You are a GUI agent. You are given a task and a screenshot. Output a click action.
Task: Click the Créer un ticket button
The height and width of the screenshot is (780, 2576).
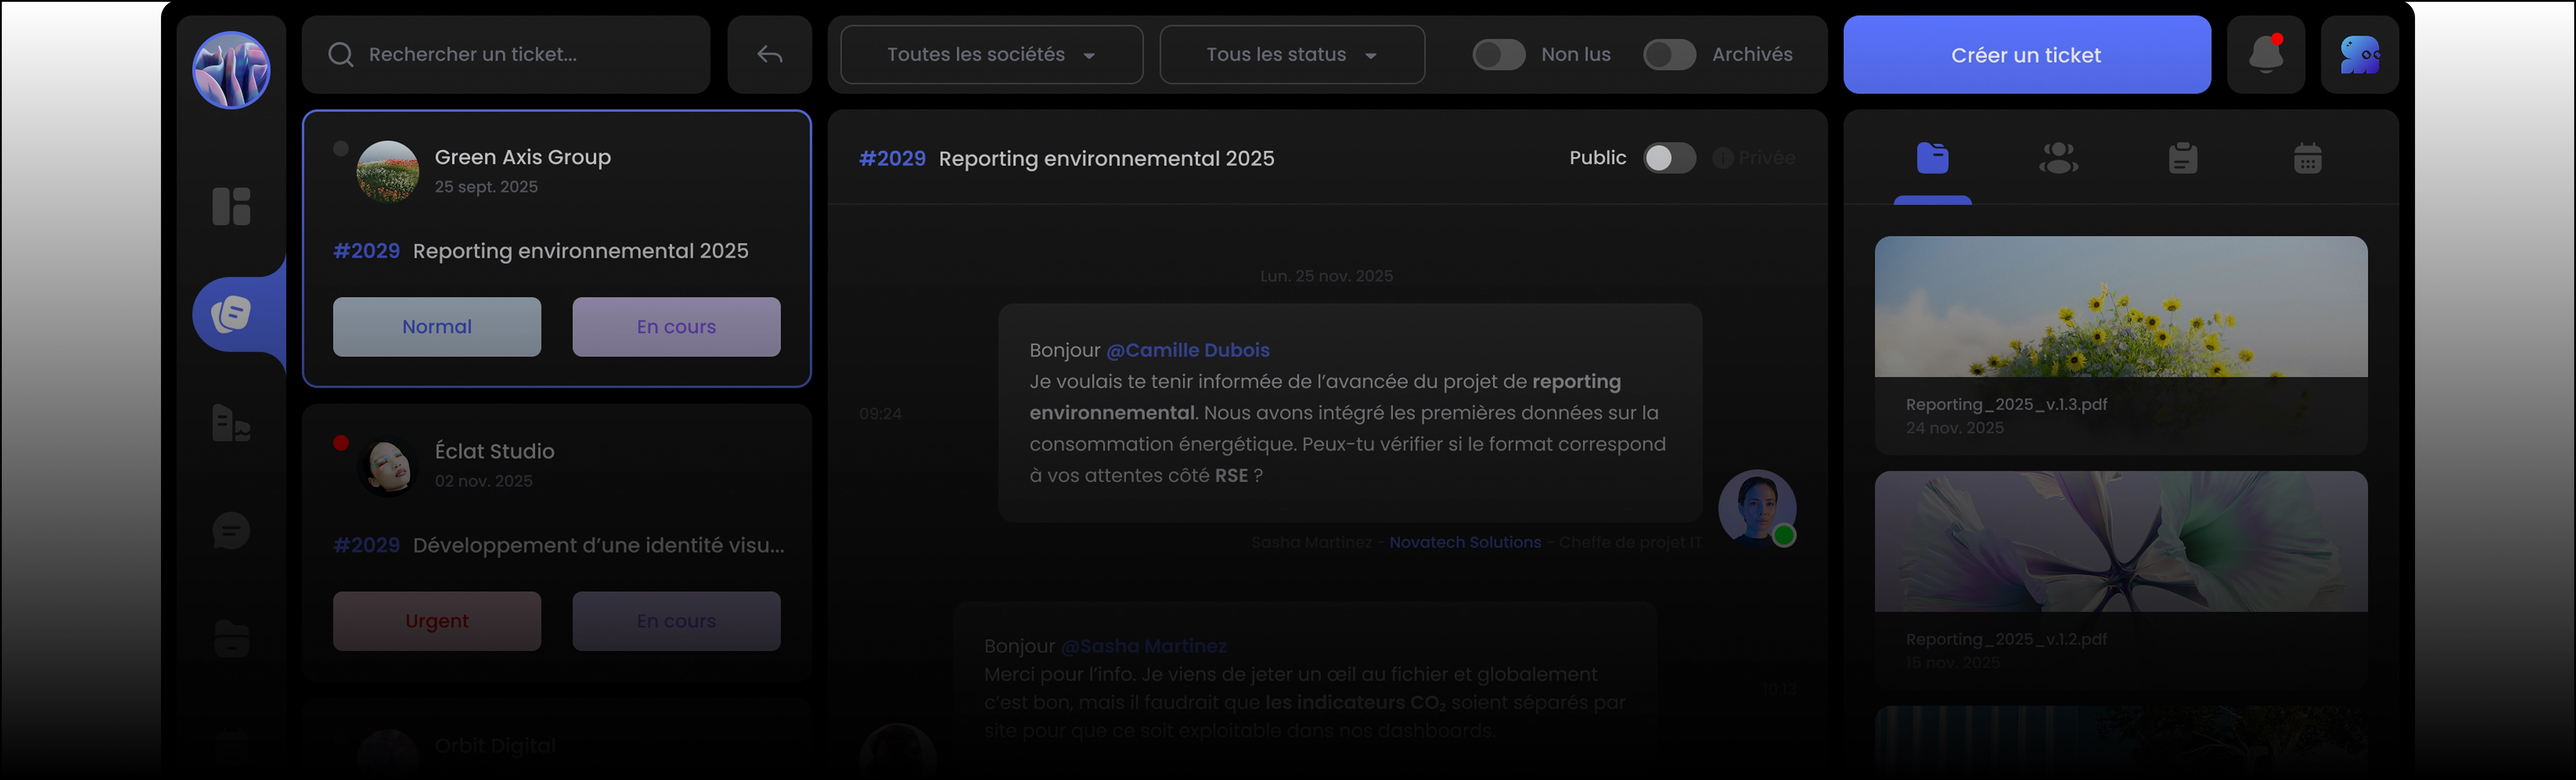(x=2026, y=55)
